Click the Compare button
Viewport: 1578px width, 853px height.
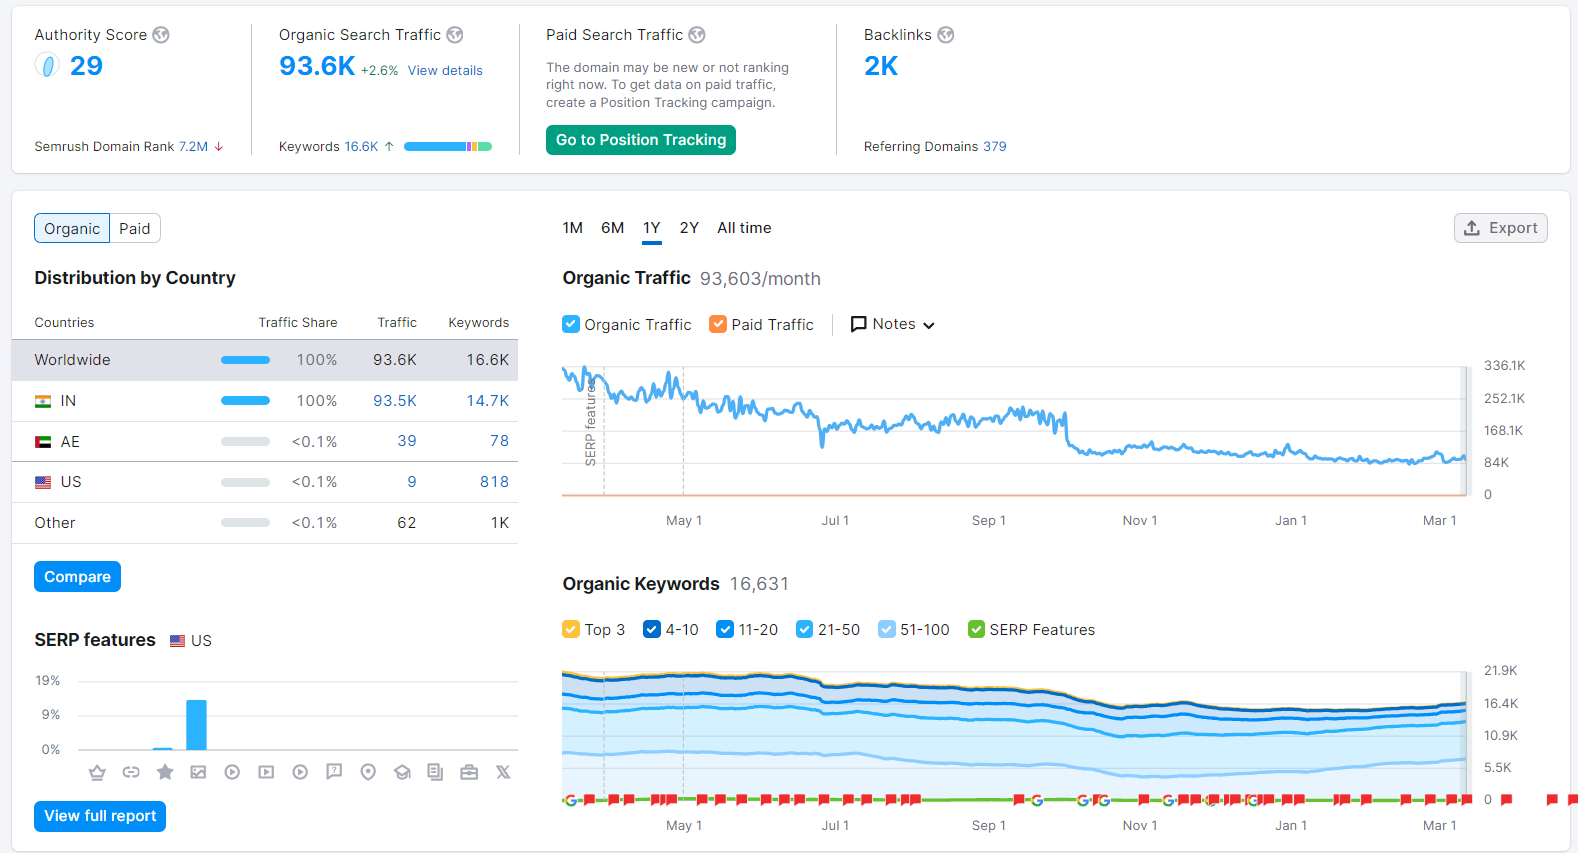[77, 577]
